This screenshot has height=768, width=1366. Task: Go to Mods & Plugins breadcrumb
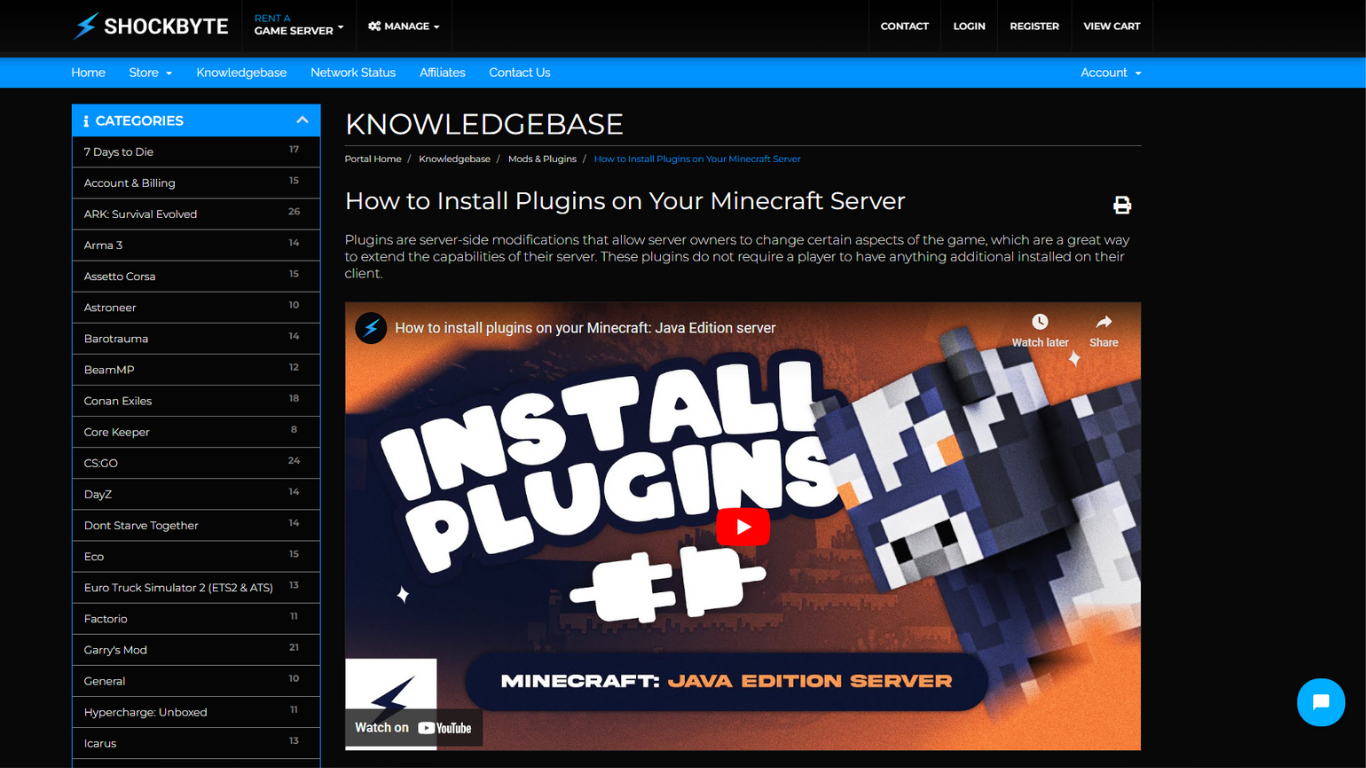pyautogui.click(x=542, y=159)
